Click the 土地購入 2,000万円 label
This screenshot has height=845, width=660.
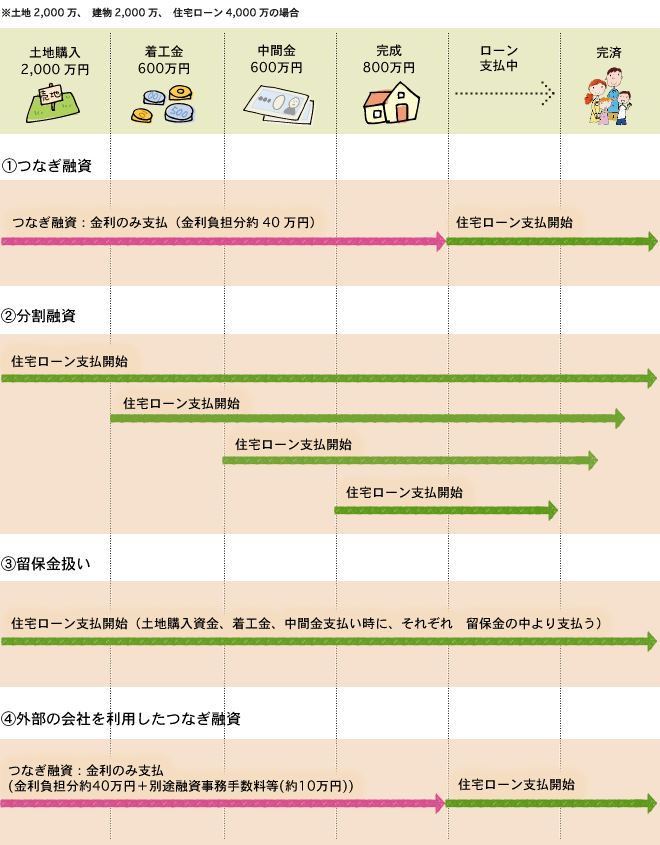[55, 61]
